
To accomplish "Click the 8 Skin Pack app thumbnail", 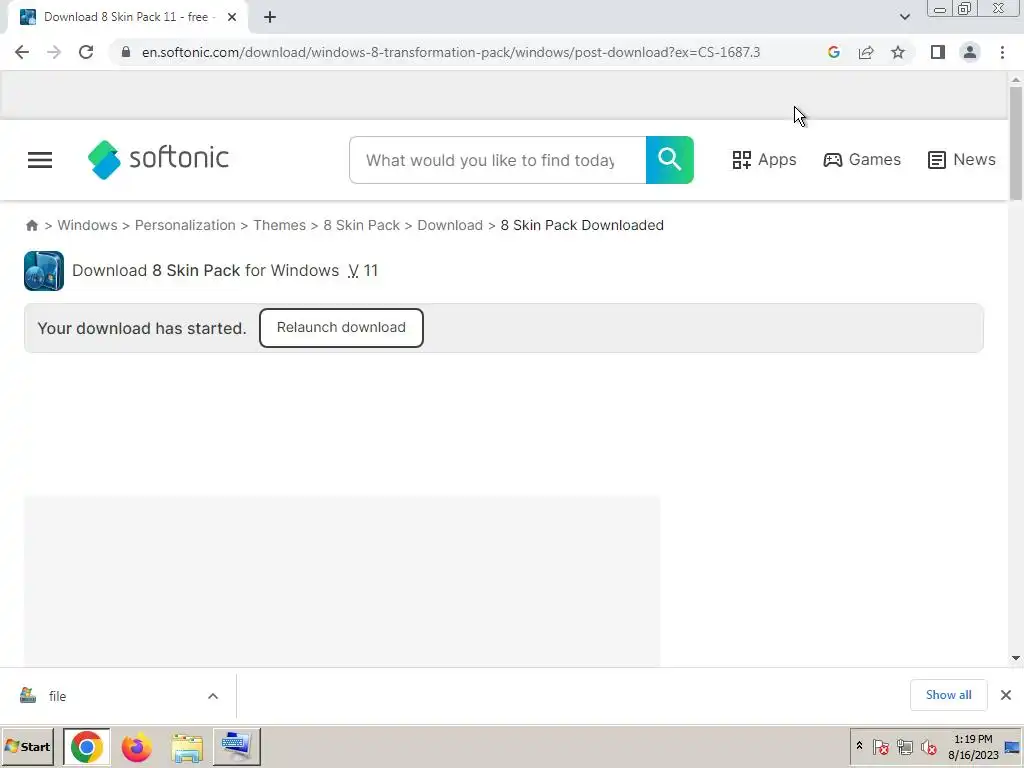I will click(44, 270).
